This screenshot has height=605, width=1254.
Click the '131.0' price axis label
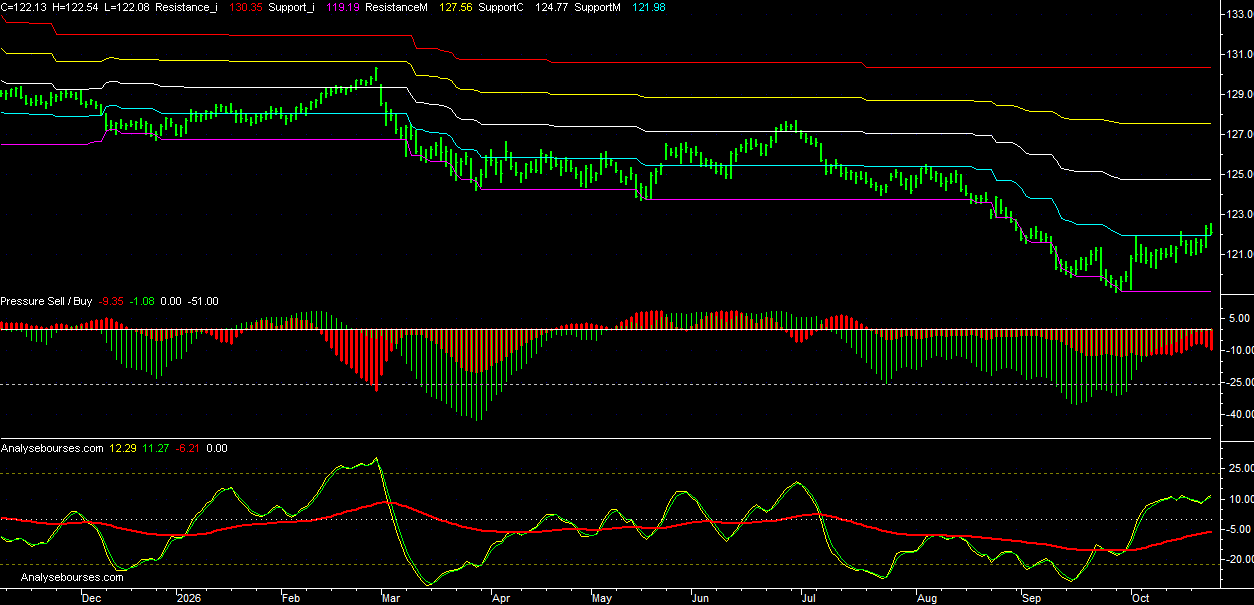1238,54
